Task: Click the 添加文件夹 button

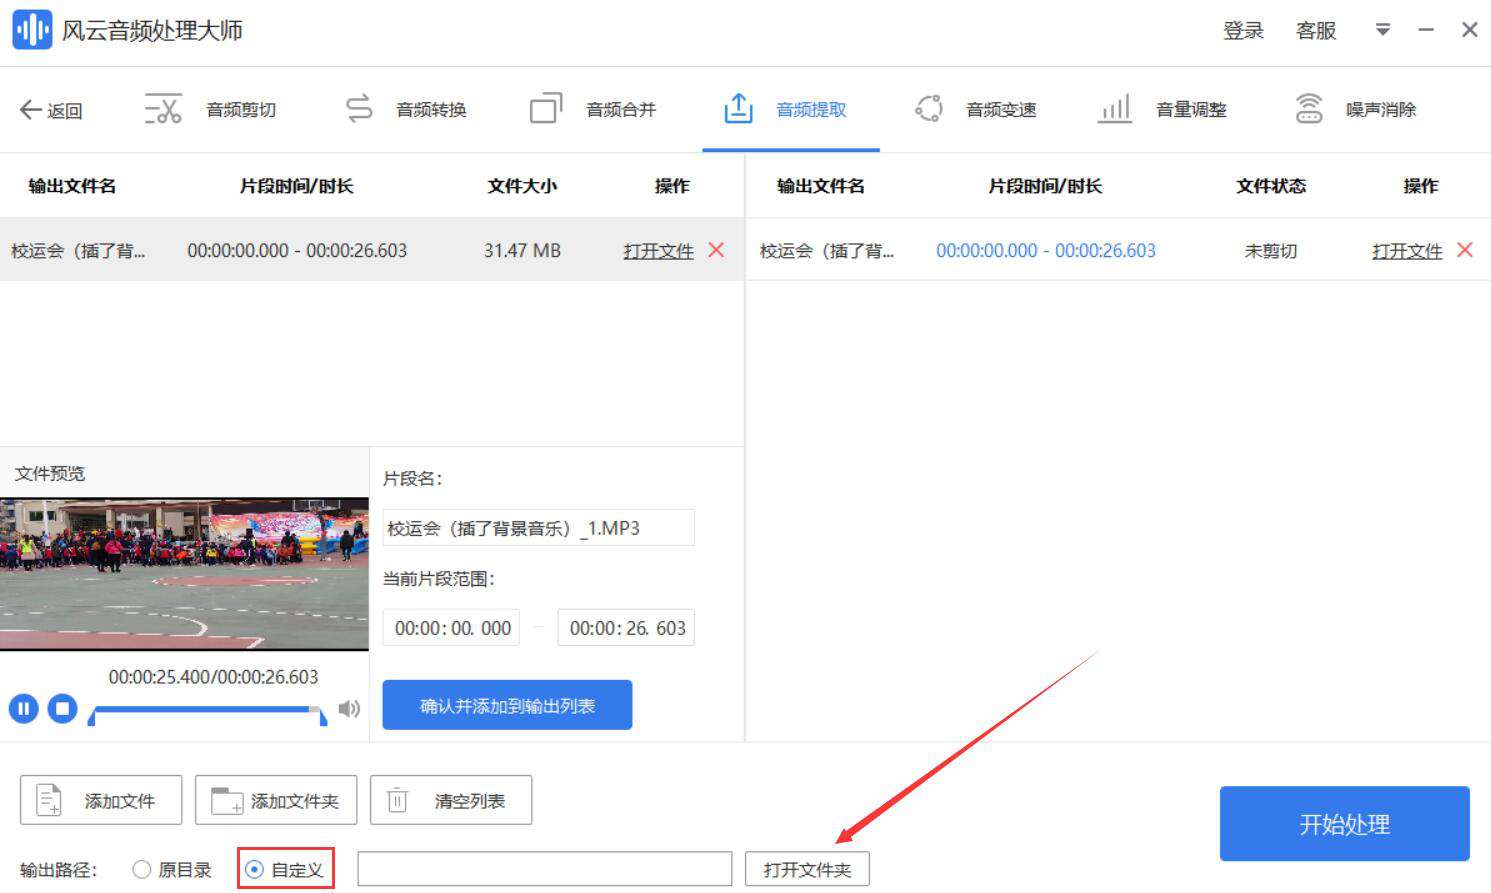Action: (x=276, y=800)
